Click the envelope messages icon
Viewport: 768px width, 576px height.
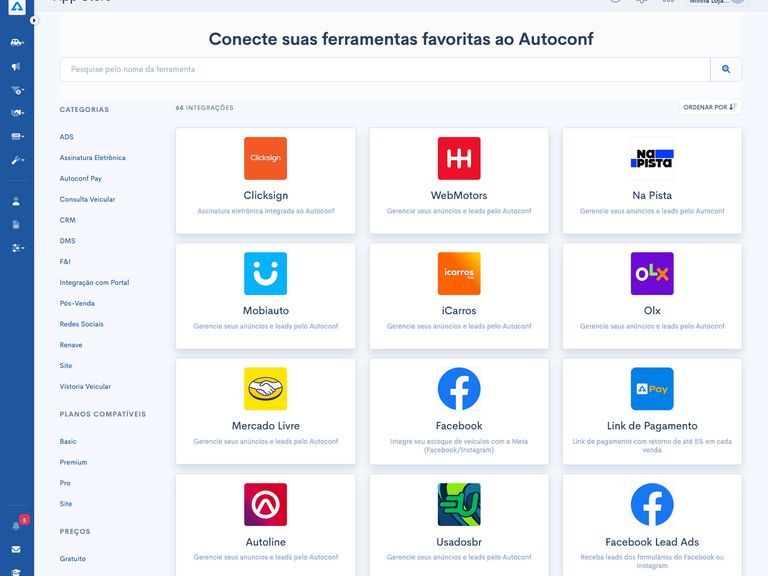point(16,549)
